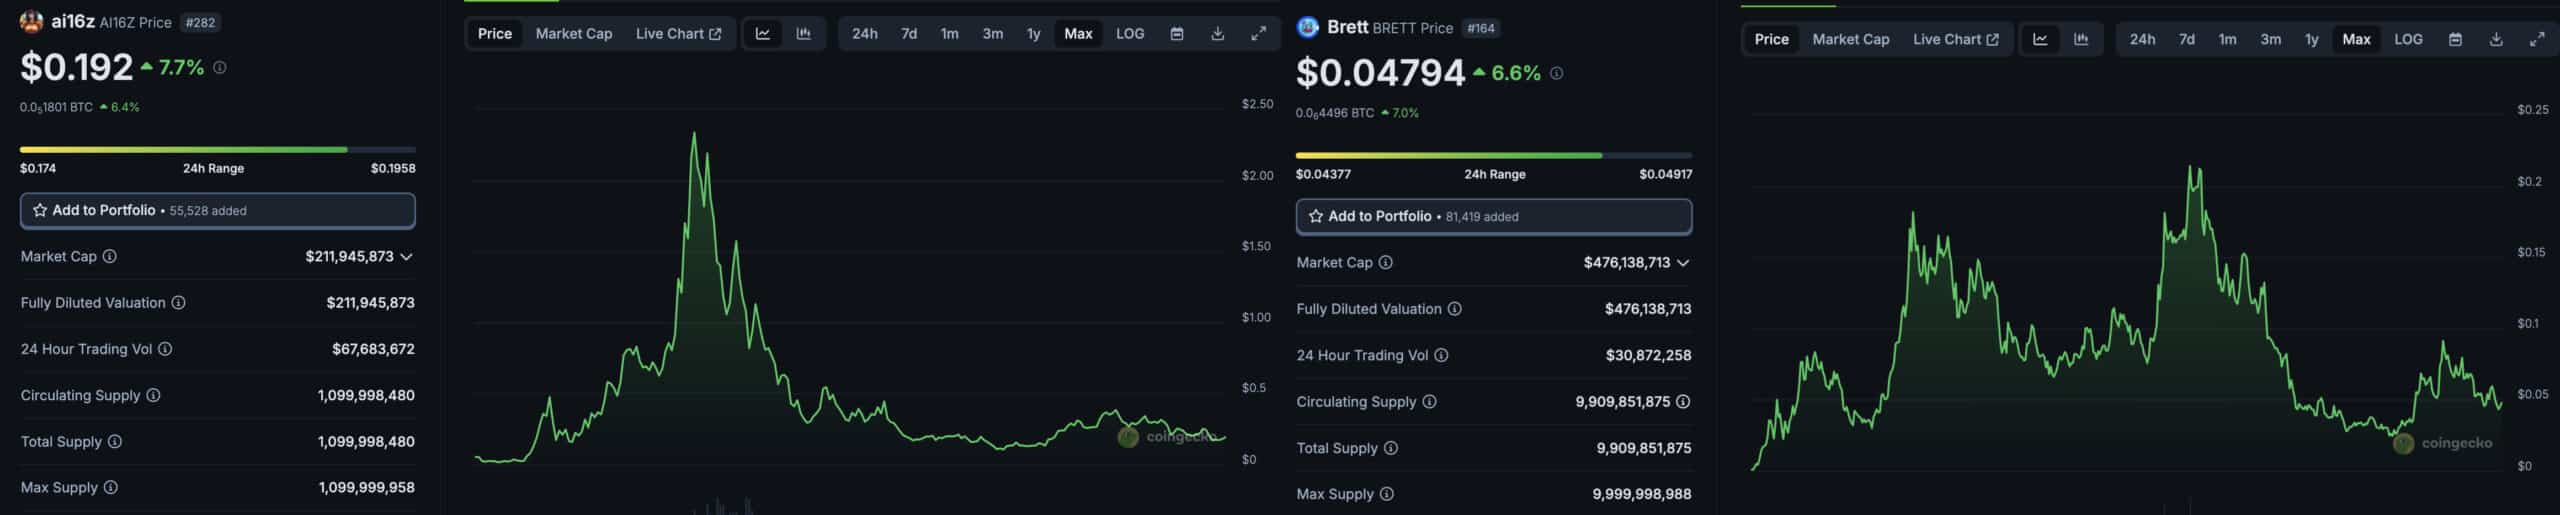
Task: Click Brett 24h volume value $30,872,258
Action: coord(1649,355)
